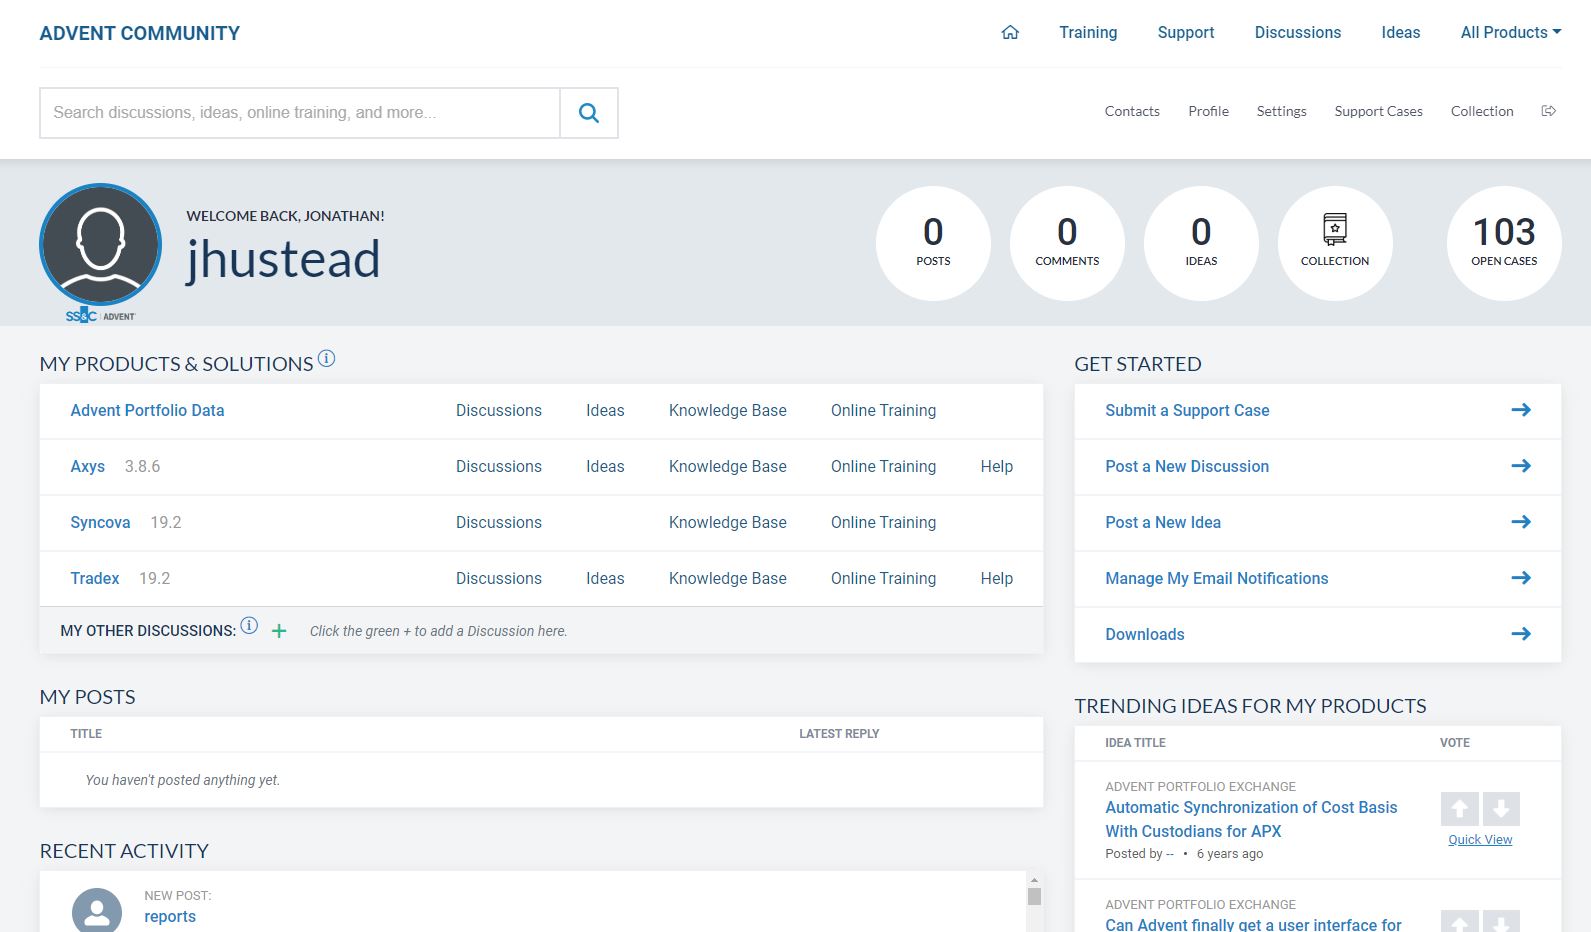Viewport: 1591px width, 932px height.
Task: Open Manage My Email Notifications arrow
Action: 1520,578
